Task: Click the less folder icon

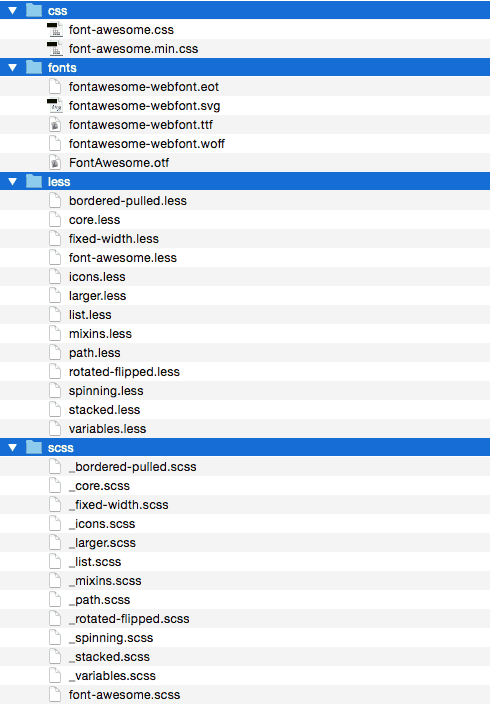Action: tap(34, 181)
